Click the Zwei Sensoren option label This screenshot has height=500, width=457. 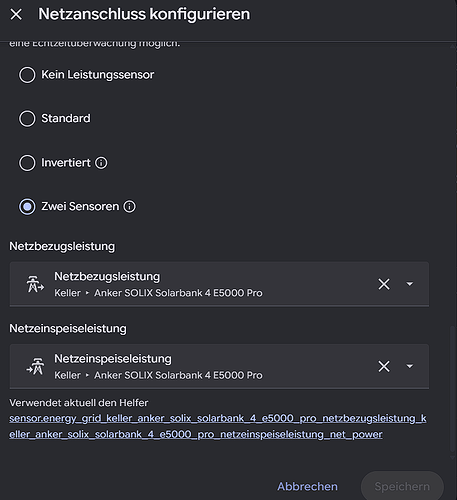tap(80, 206)
